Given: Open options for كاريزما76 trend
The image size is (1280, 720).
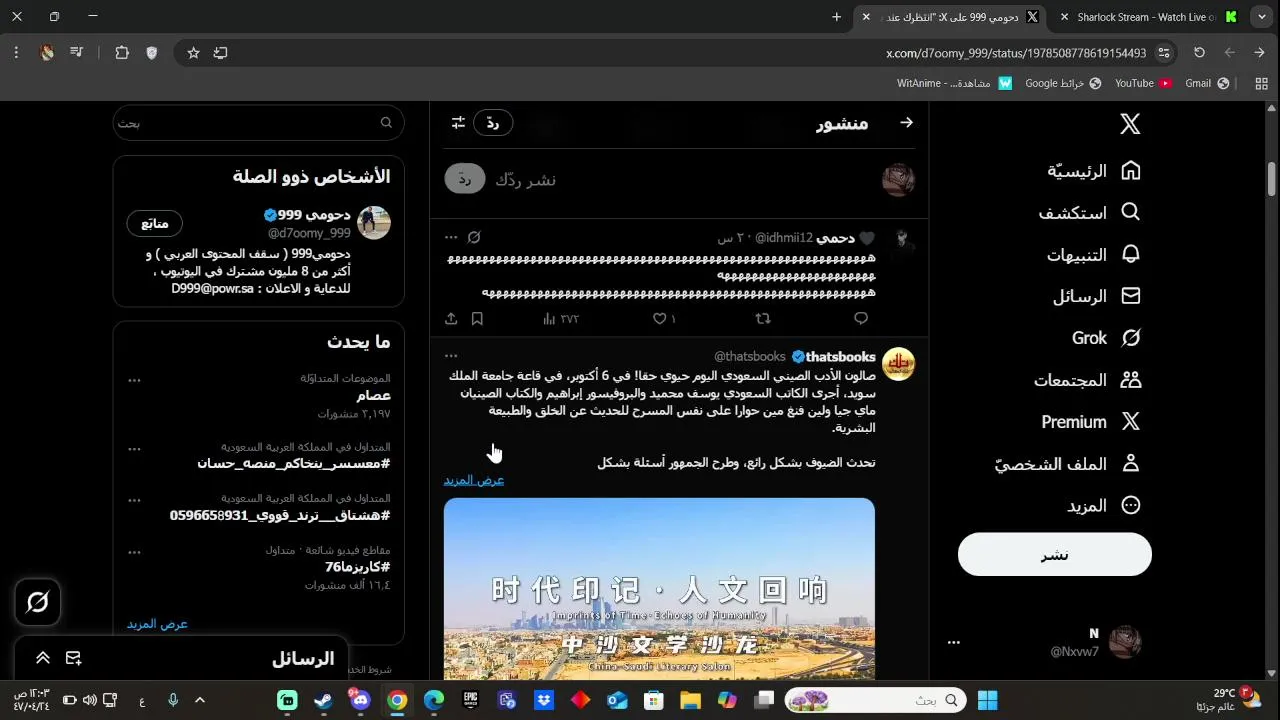Looking at the screenshot, I should [x=134, y=552].
